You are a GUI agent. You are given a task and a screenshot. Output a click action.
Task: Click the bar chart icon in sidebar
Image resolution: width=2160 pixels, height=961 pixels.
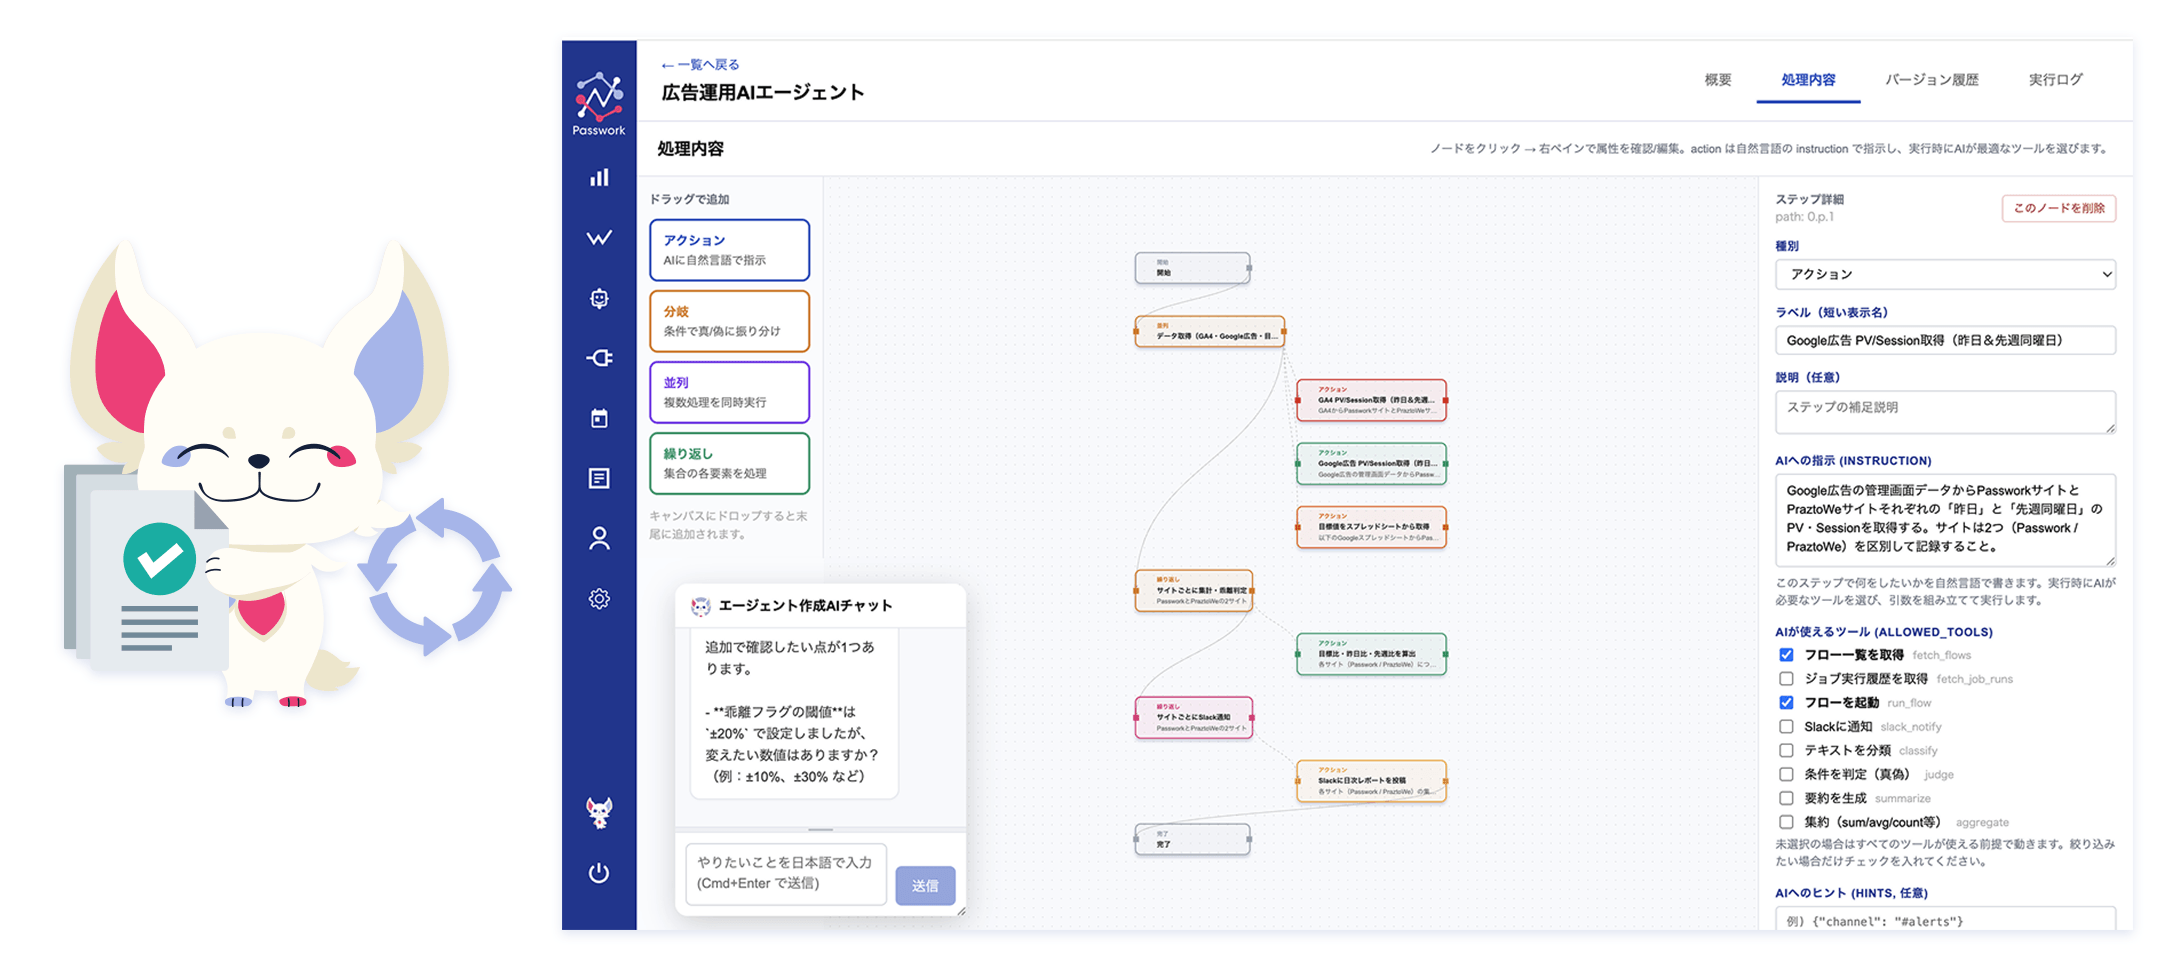click(x=599, y=178)
